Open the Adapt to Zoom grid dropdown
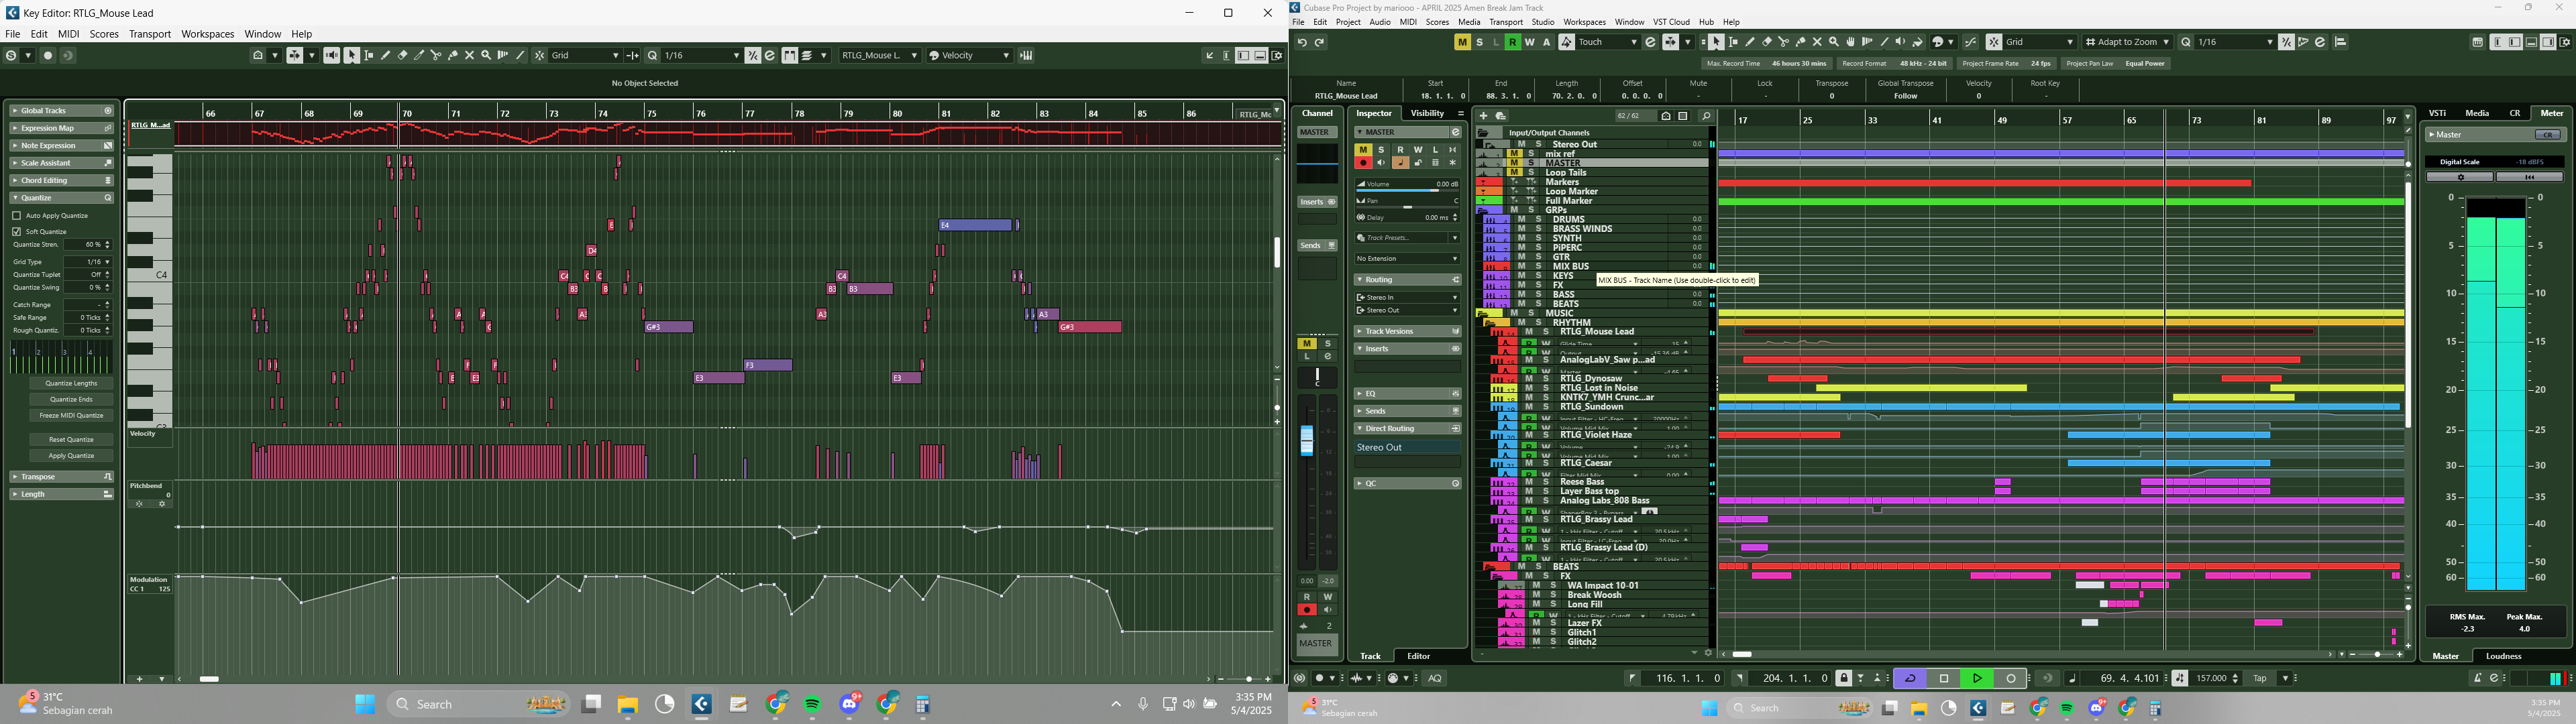The width and height of the screenshot is (2576, 724). pyautogui.click(x=2127, y=42)
